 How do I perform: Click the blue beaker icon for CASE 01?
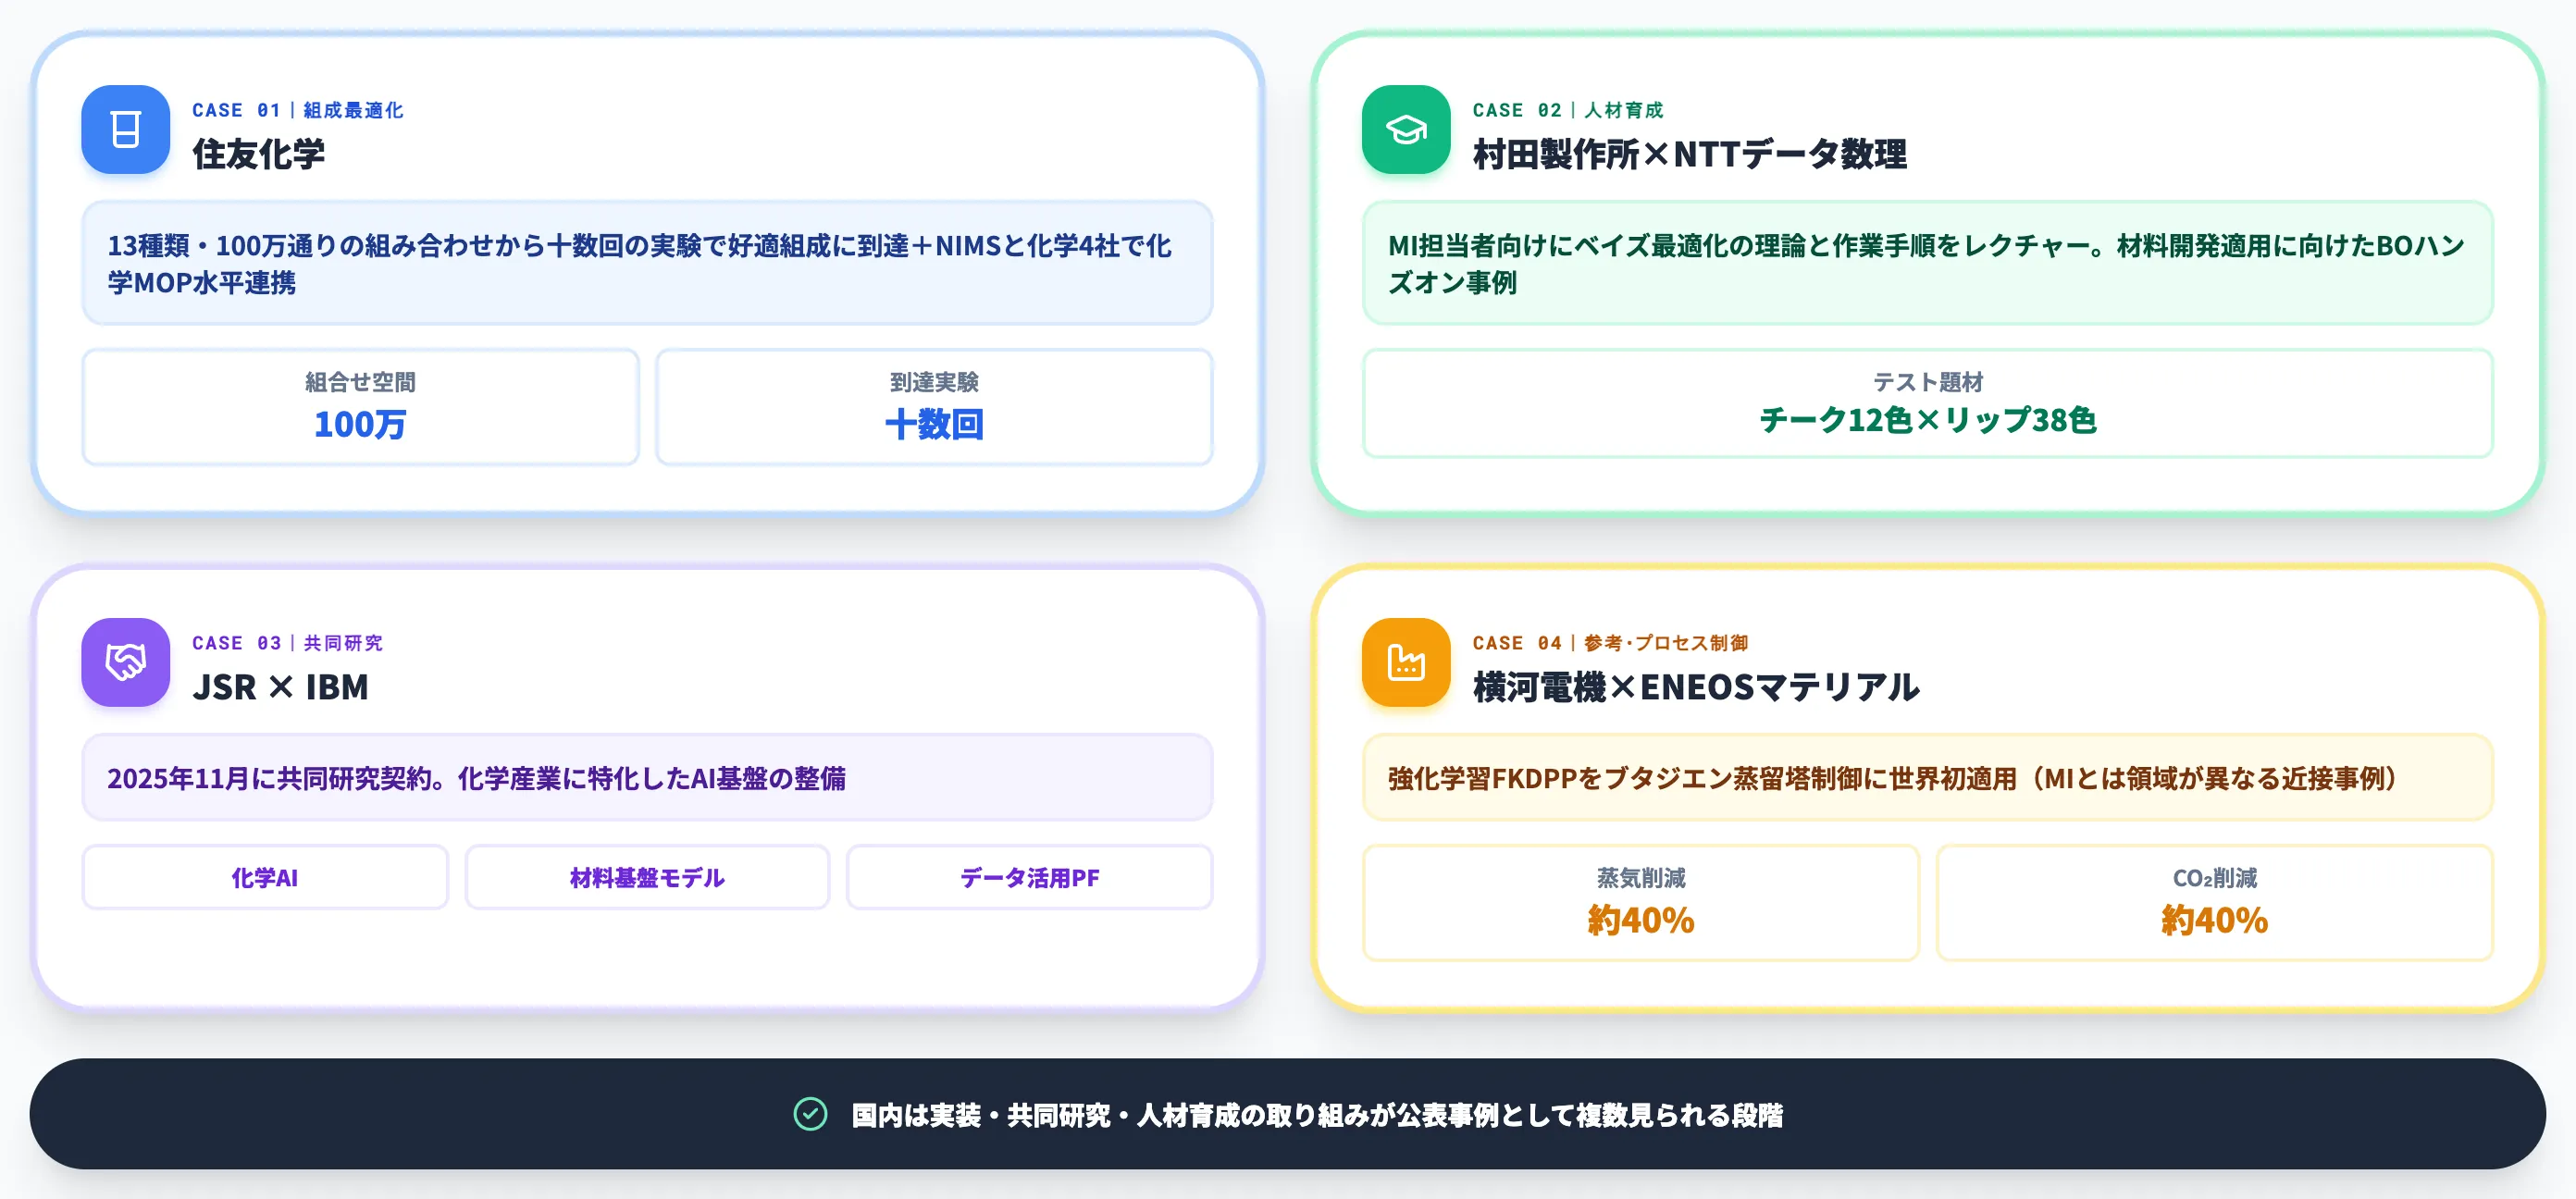pyautogui.click(x=125, y=129)
